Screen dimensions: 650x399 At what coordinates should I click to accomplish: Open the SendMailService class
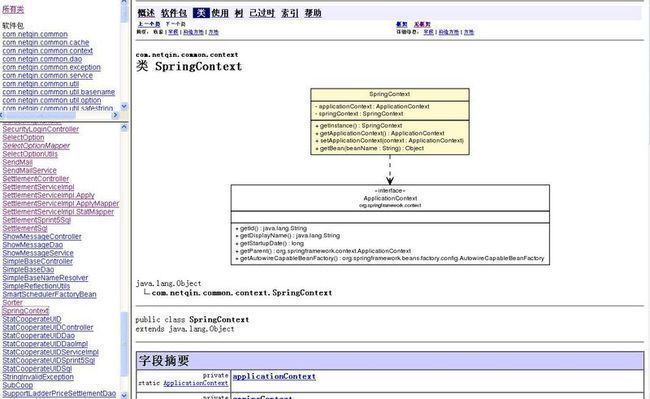click(x=29, y=171)
